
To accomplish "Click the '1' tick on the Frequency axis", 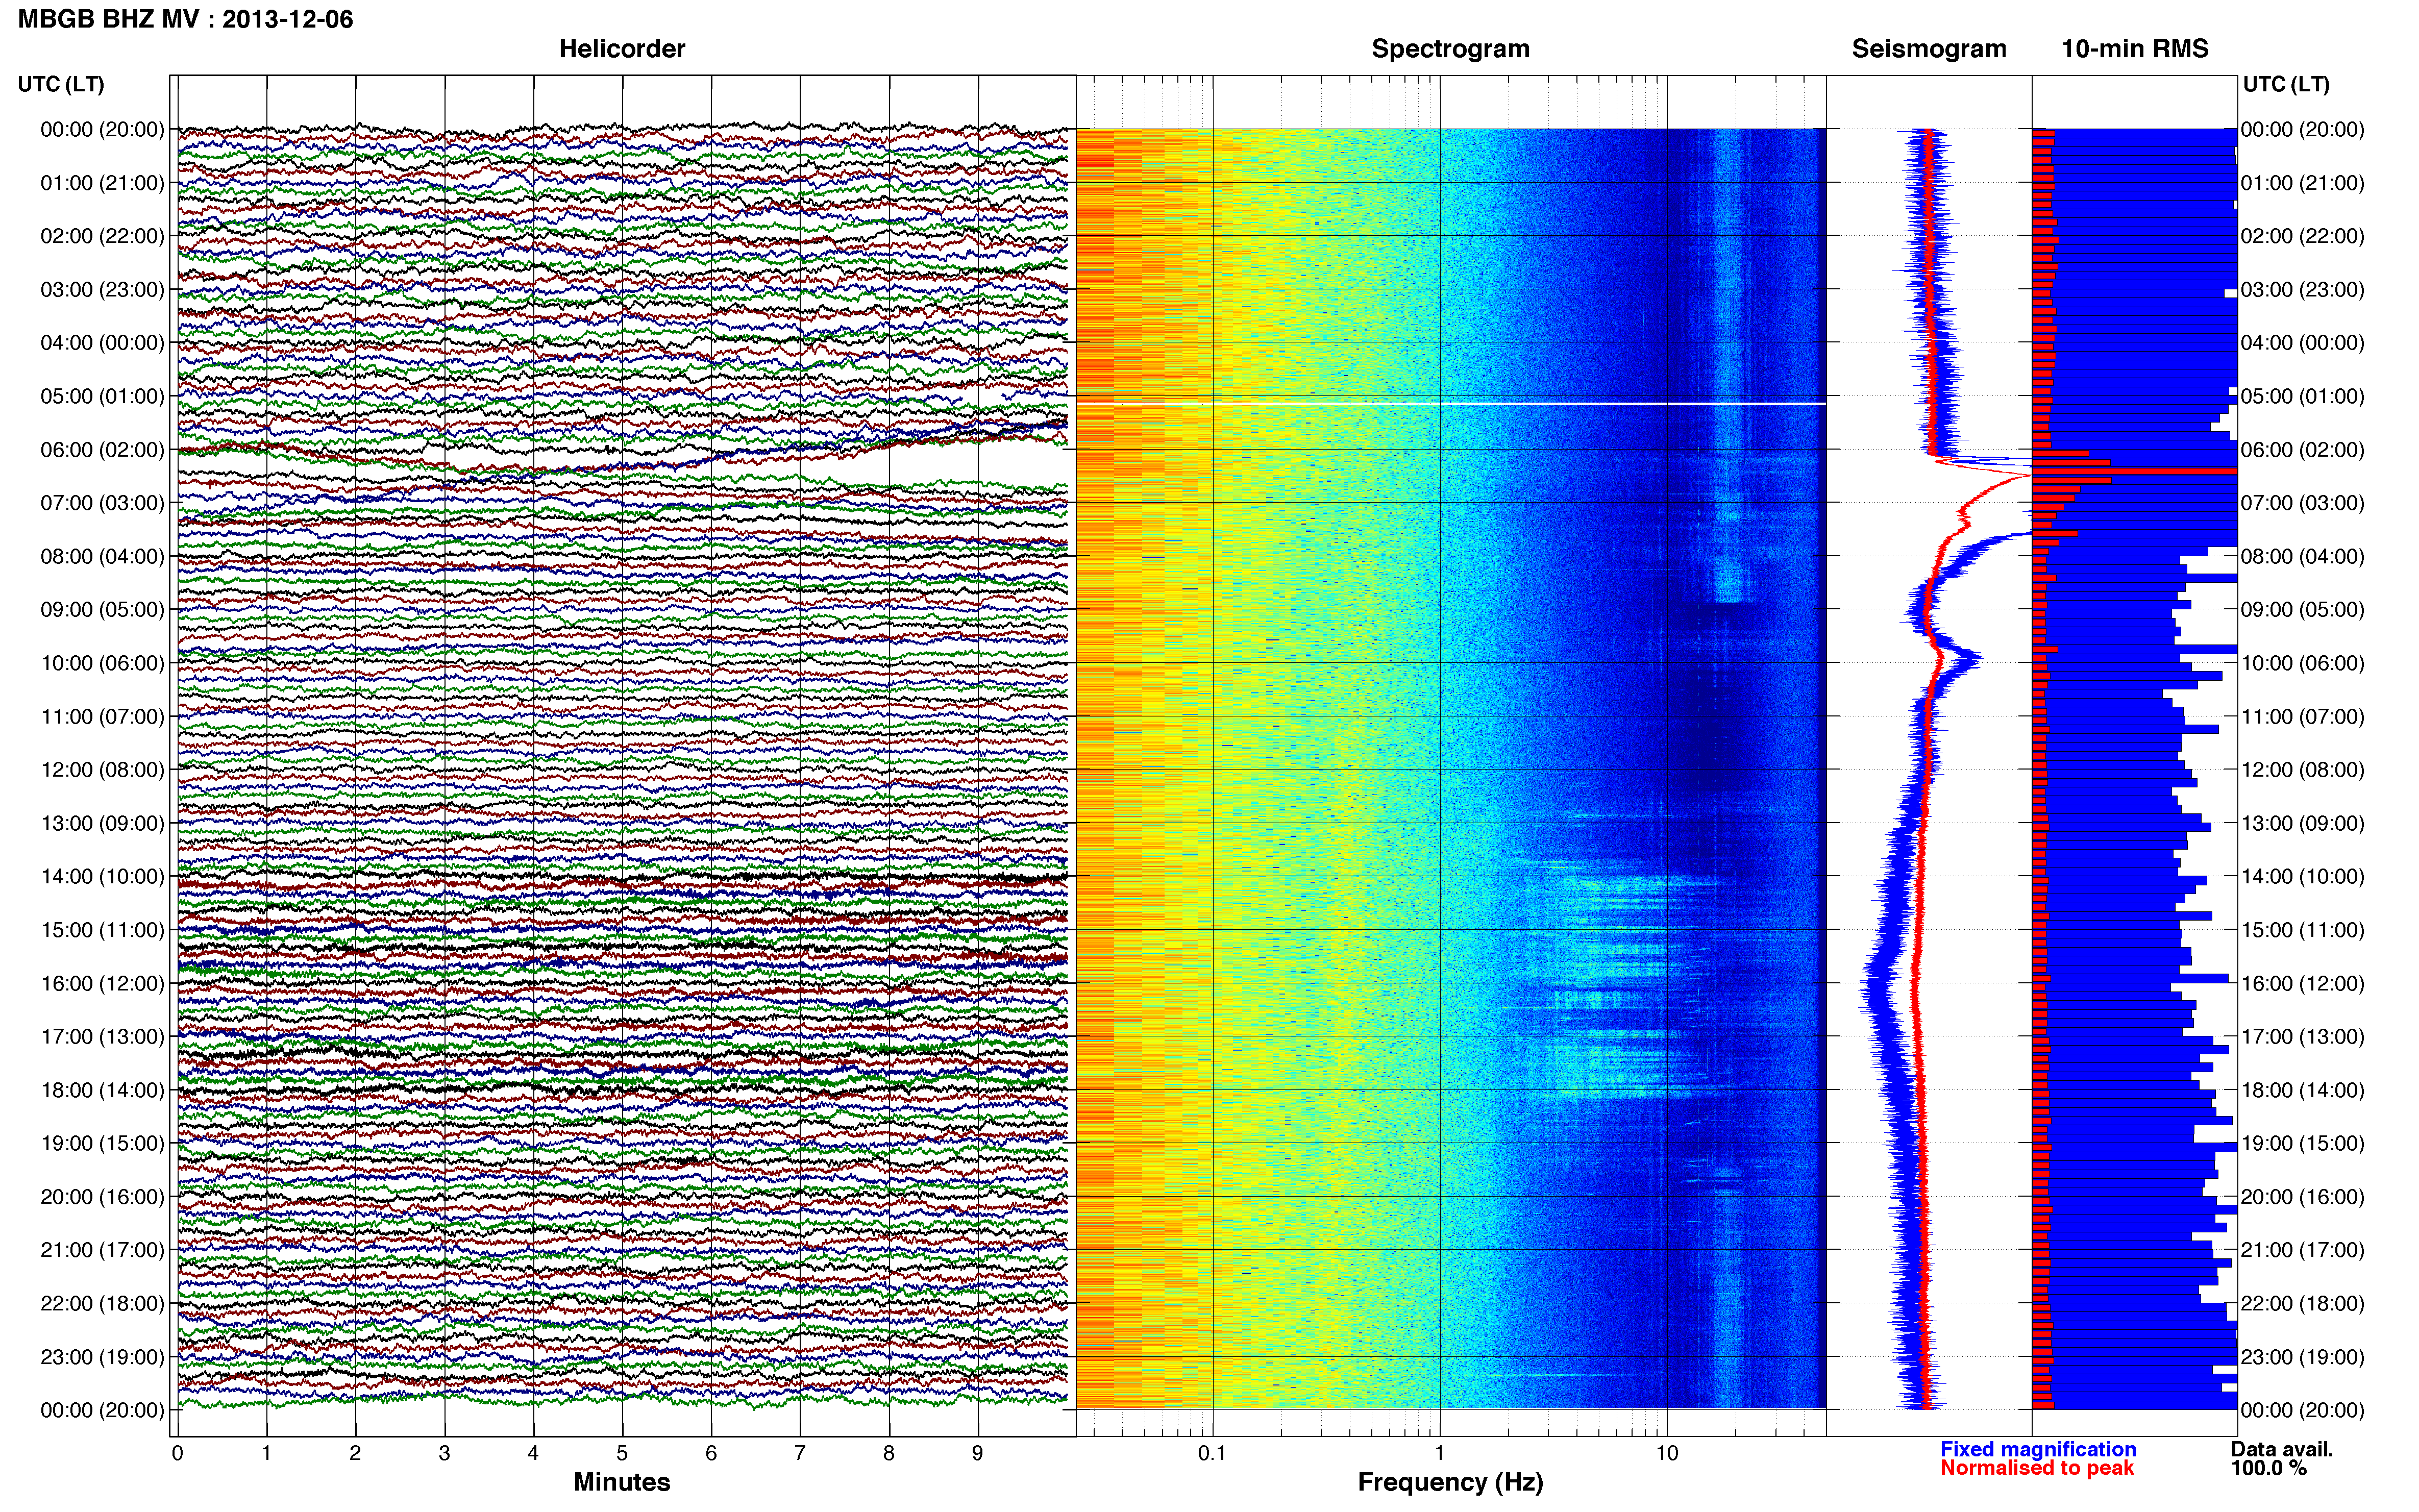I will (x=1439, y=1454).
